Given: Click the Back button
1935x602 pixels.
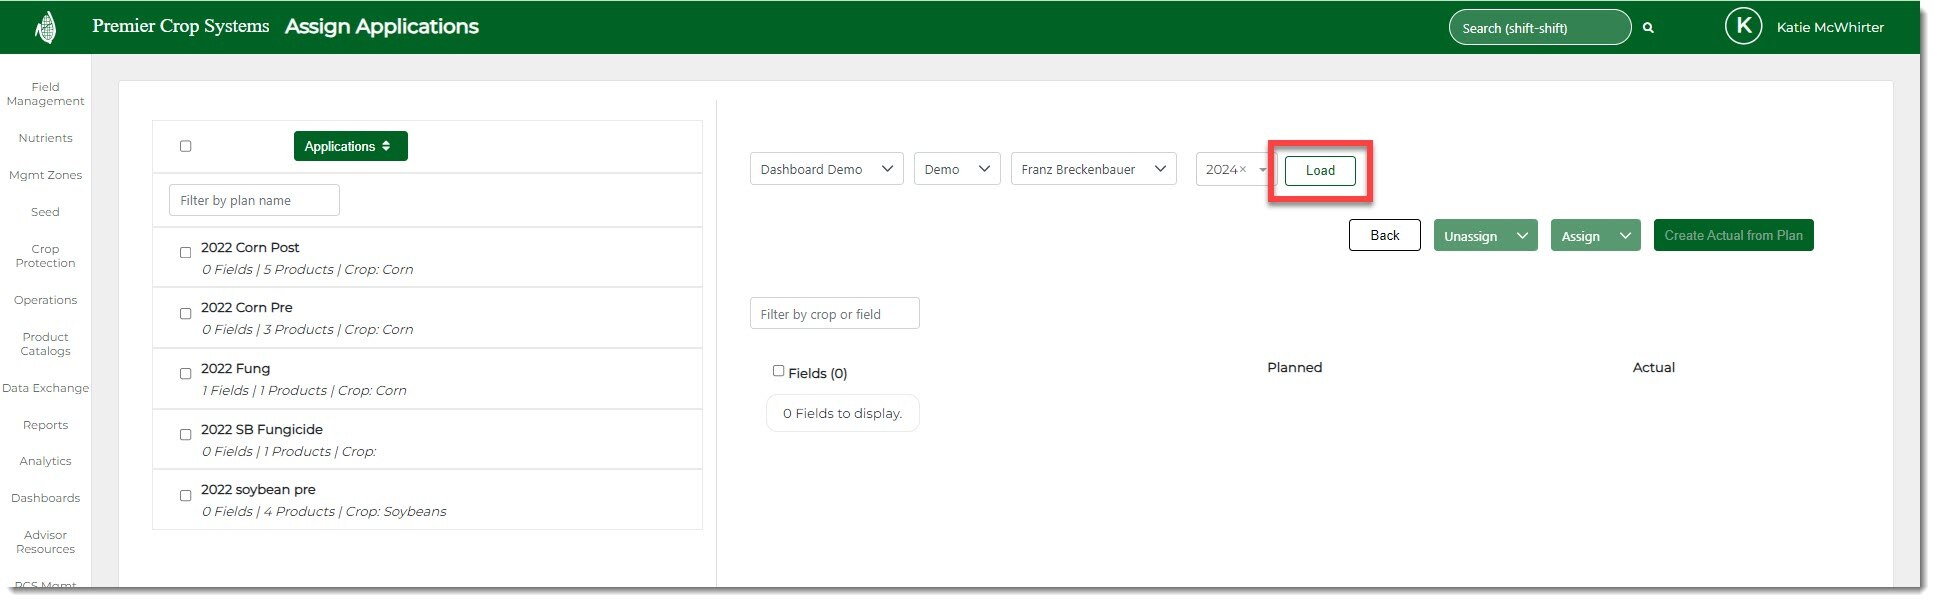Looking at the screenshot, I should (x=1384, y=235).
